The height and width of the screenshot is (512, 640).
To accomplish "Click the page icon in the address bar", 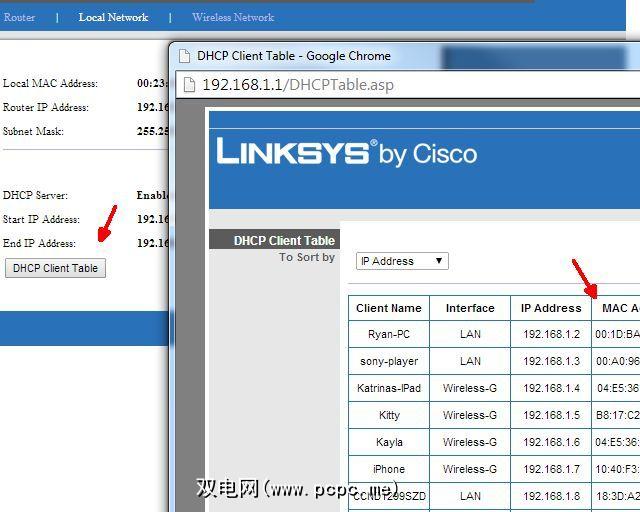I will point(189,85).
